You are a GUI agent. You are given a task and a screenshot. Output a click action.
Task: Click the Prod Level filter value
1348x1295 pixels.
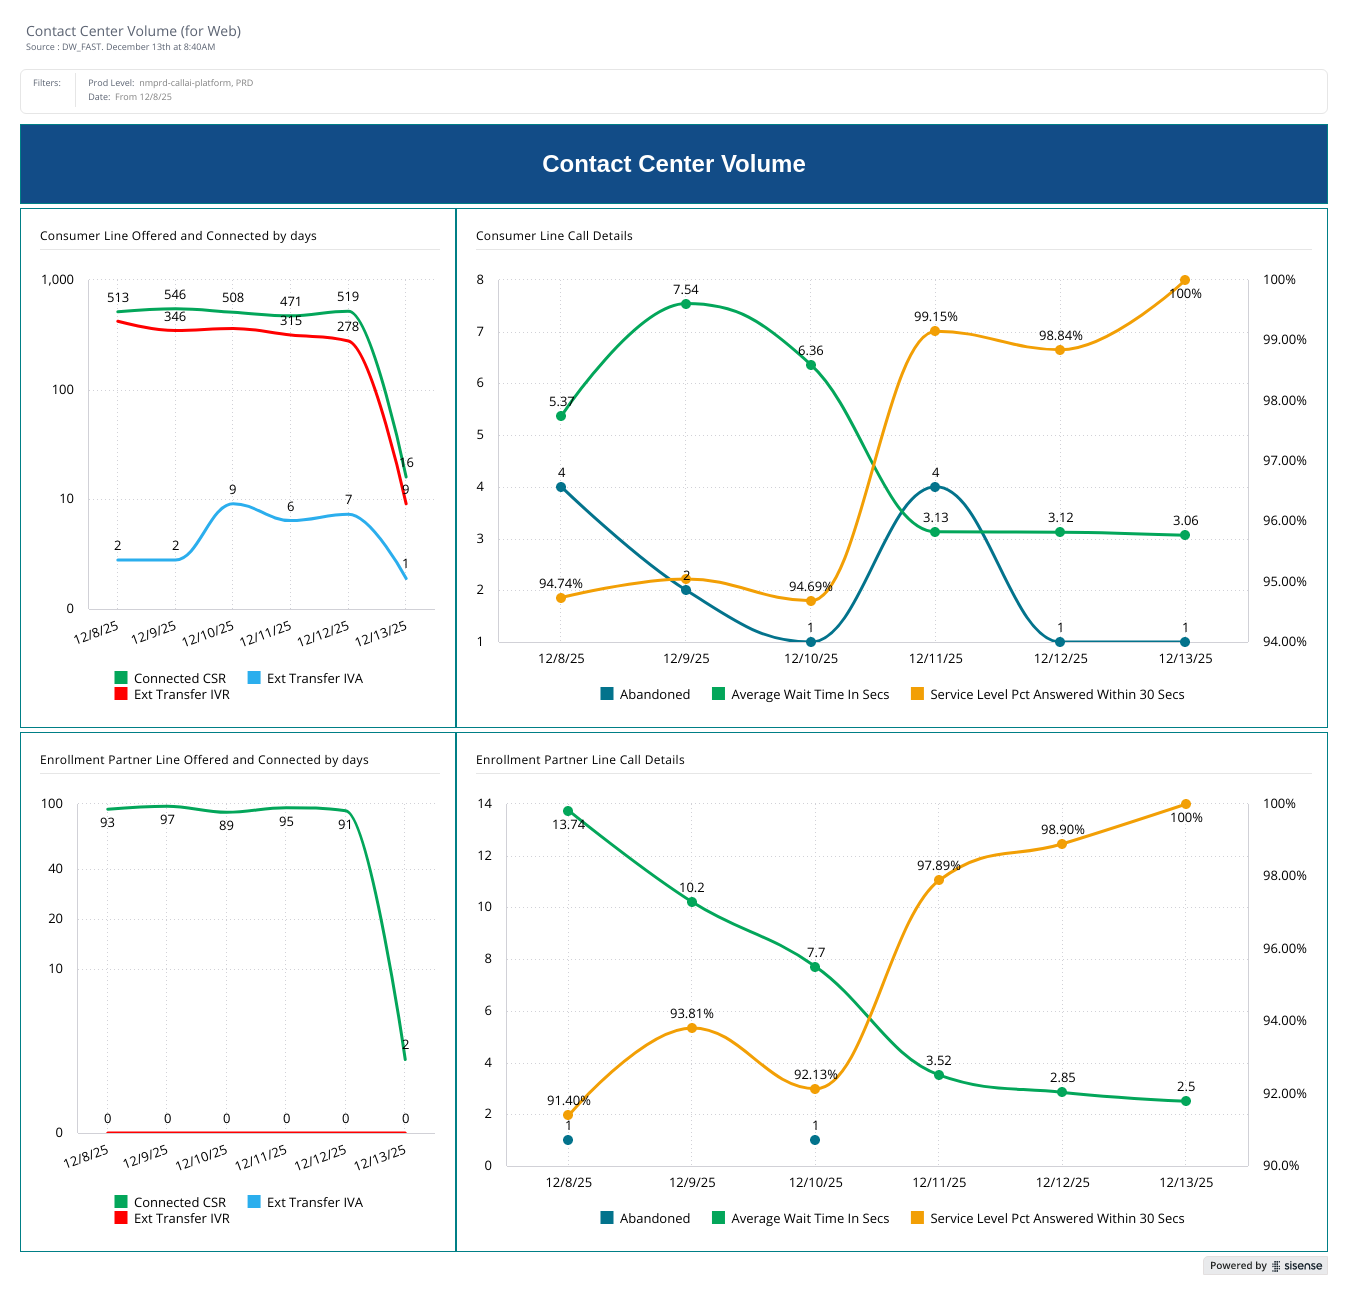tap(195, 83)
